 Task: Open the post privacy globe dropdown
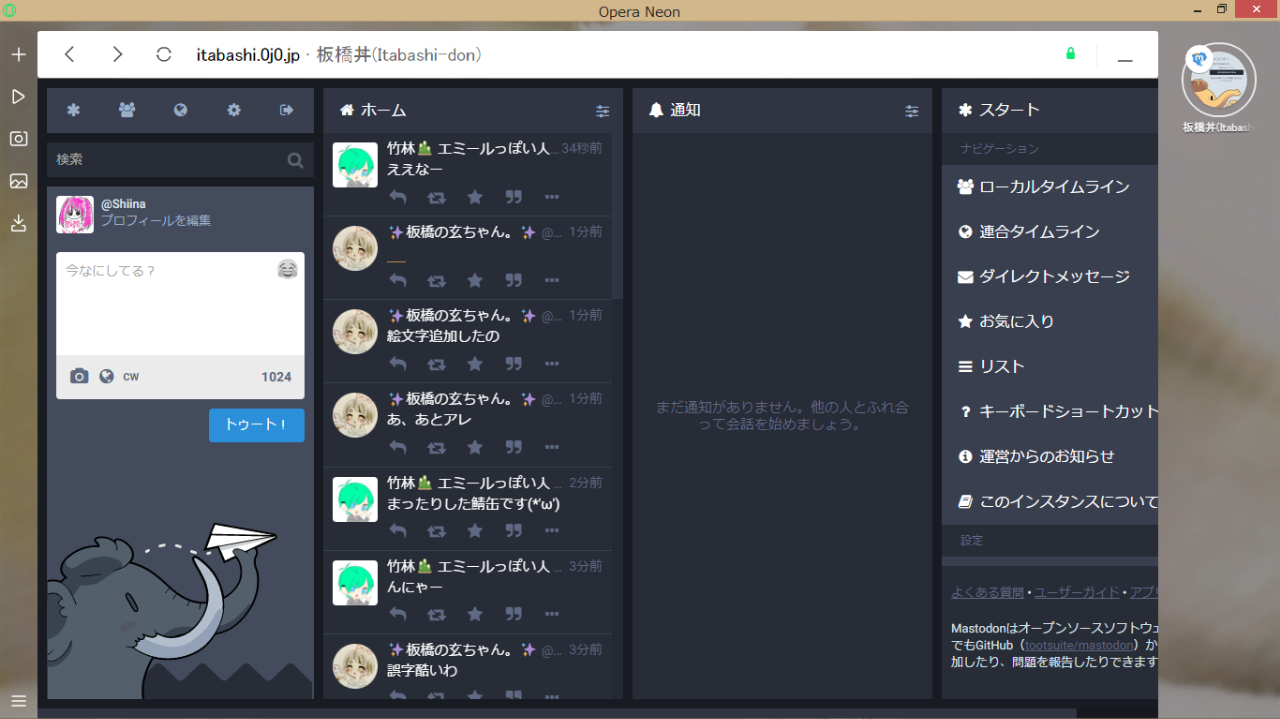point(106,376)
